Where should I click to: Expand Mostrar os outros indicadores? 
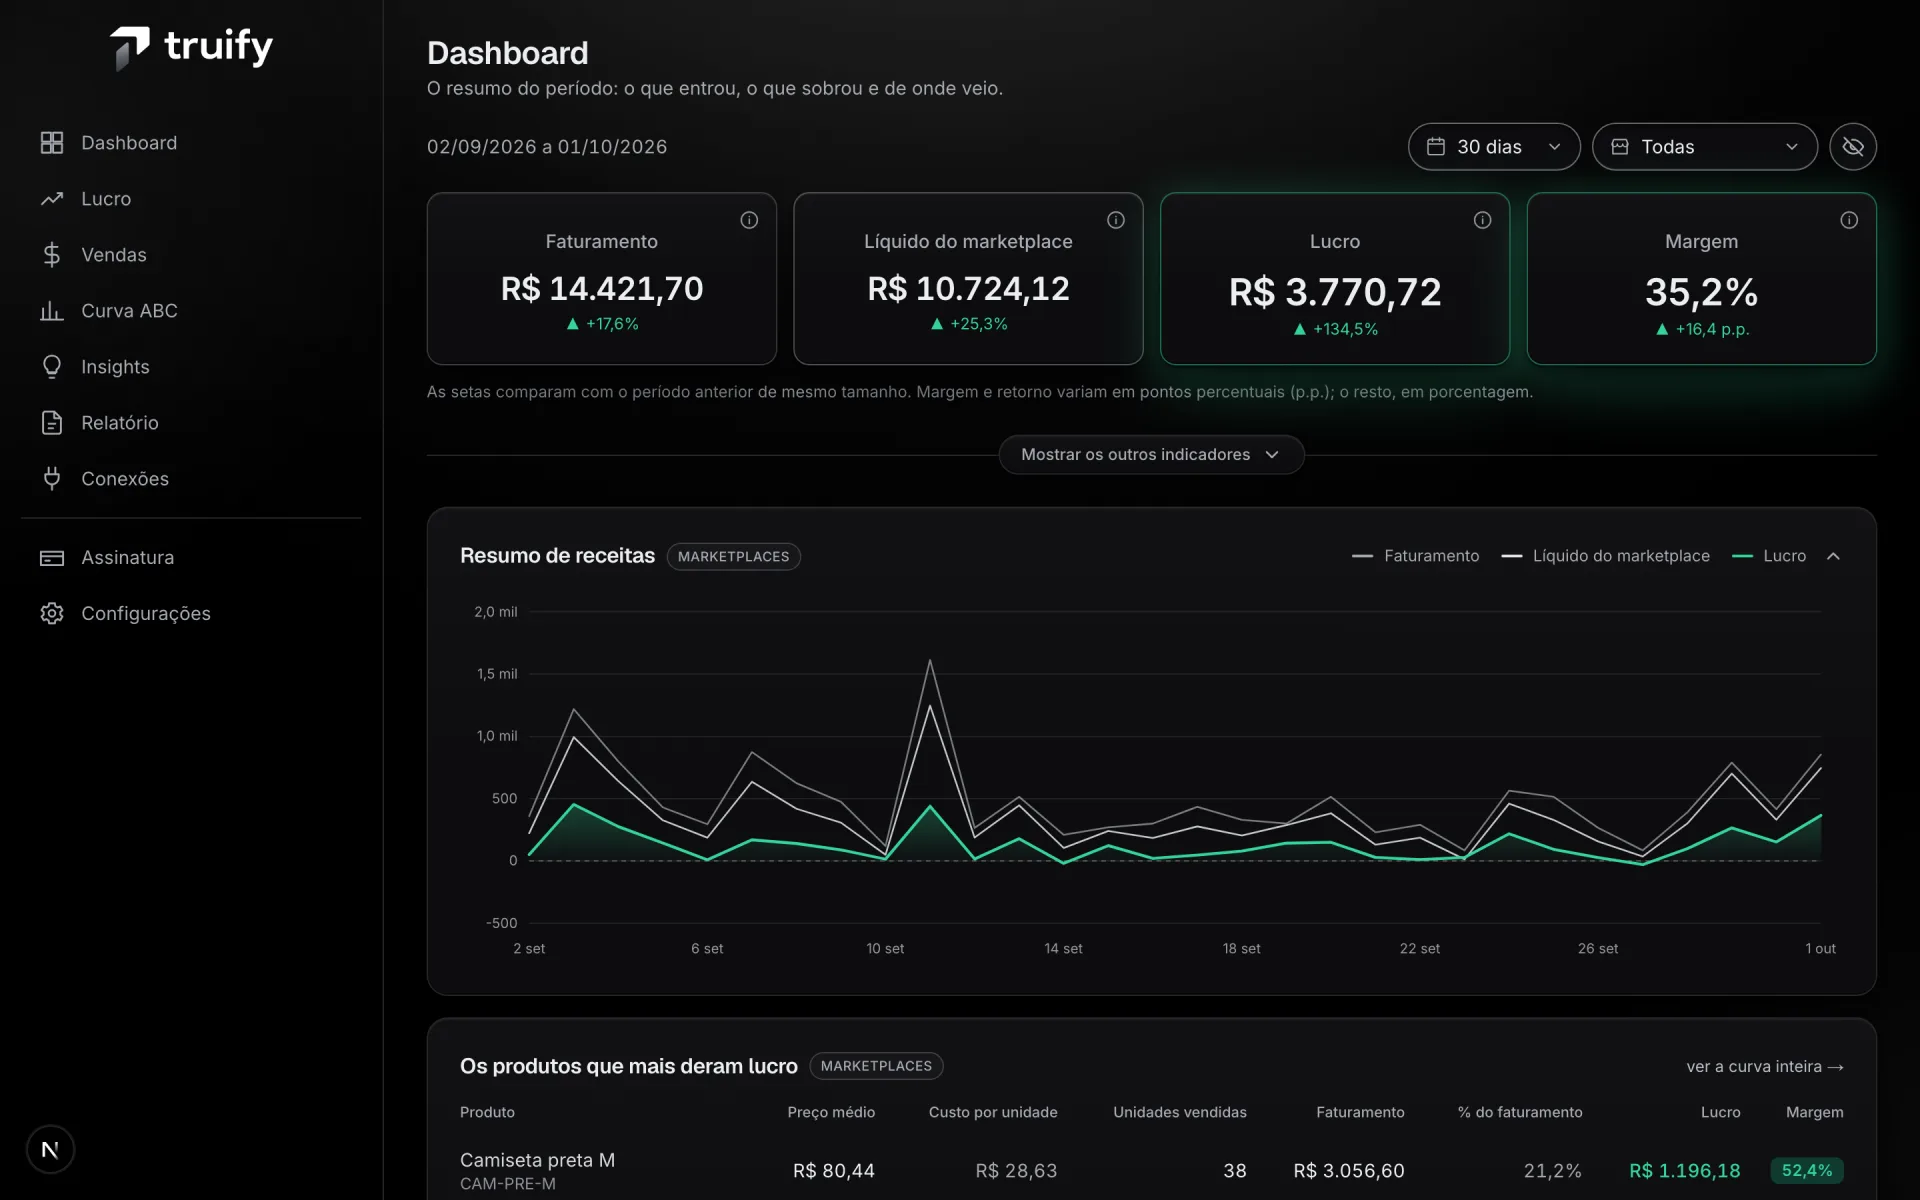click(x=1151, y=455)
